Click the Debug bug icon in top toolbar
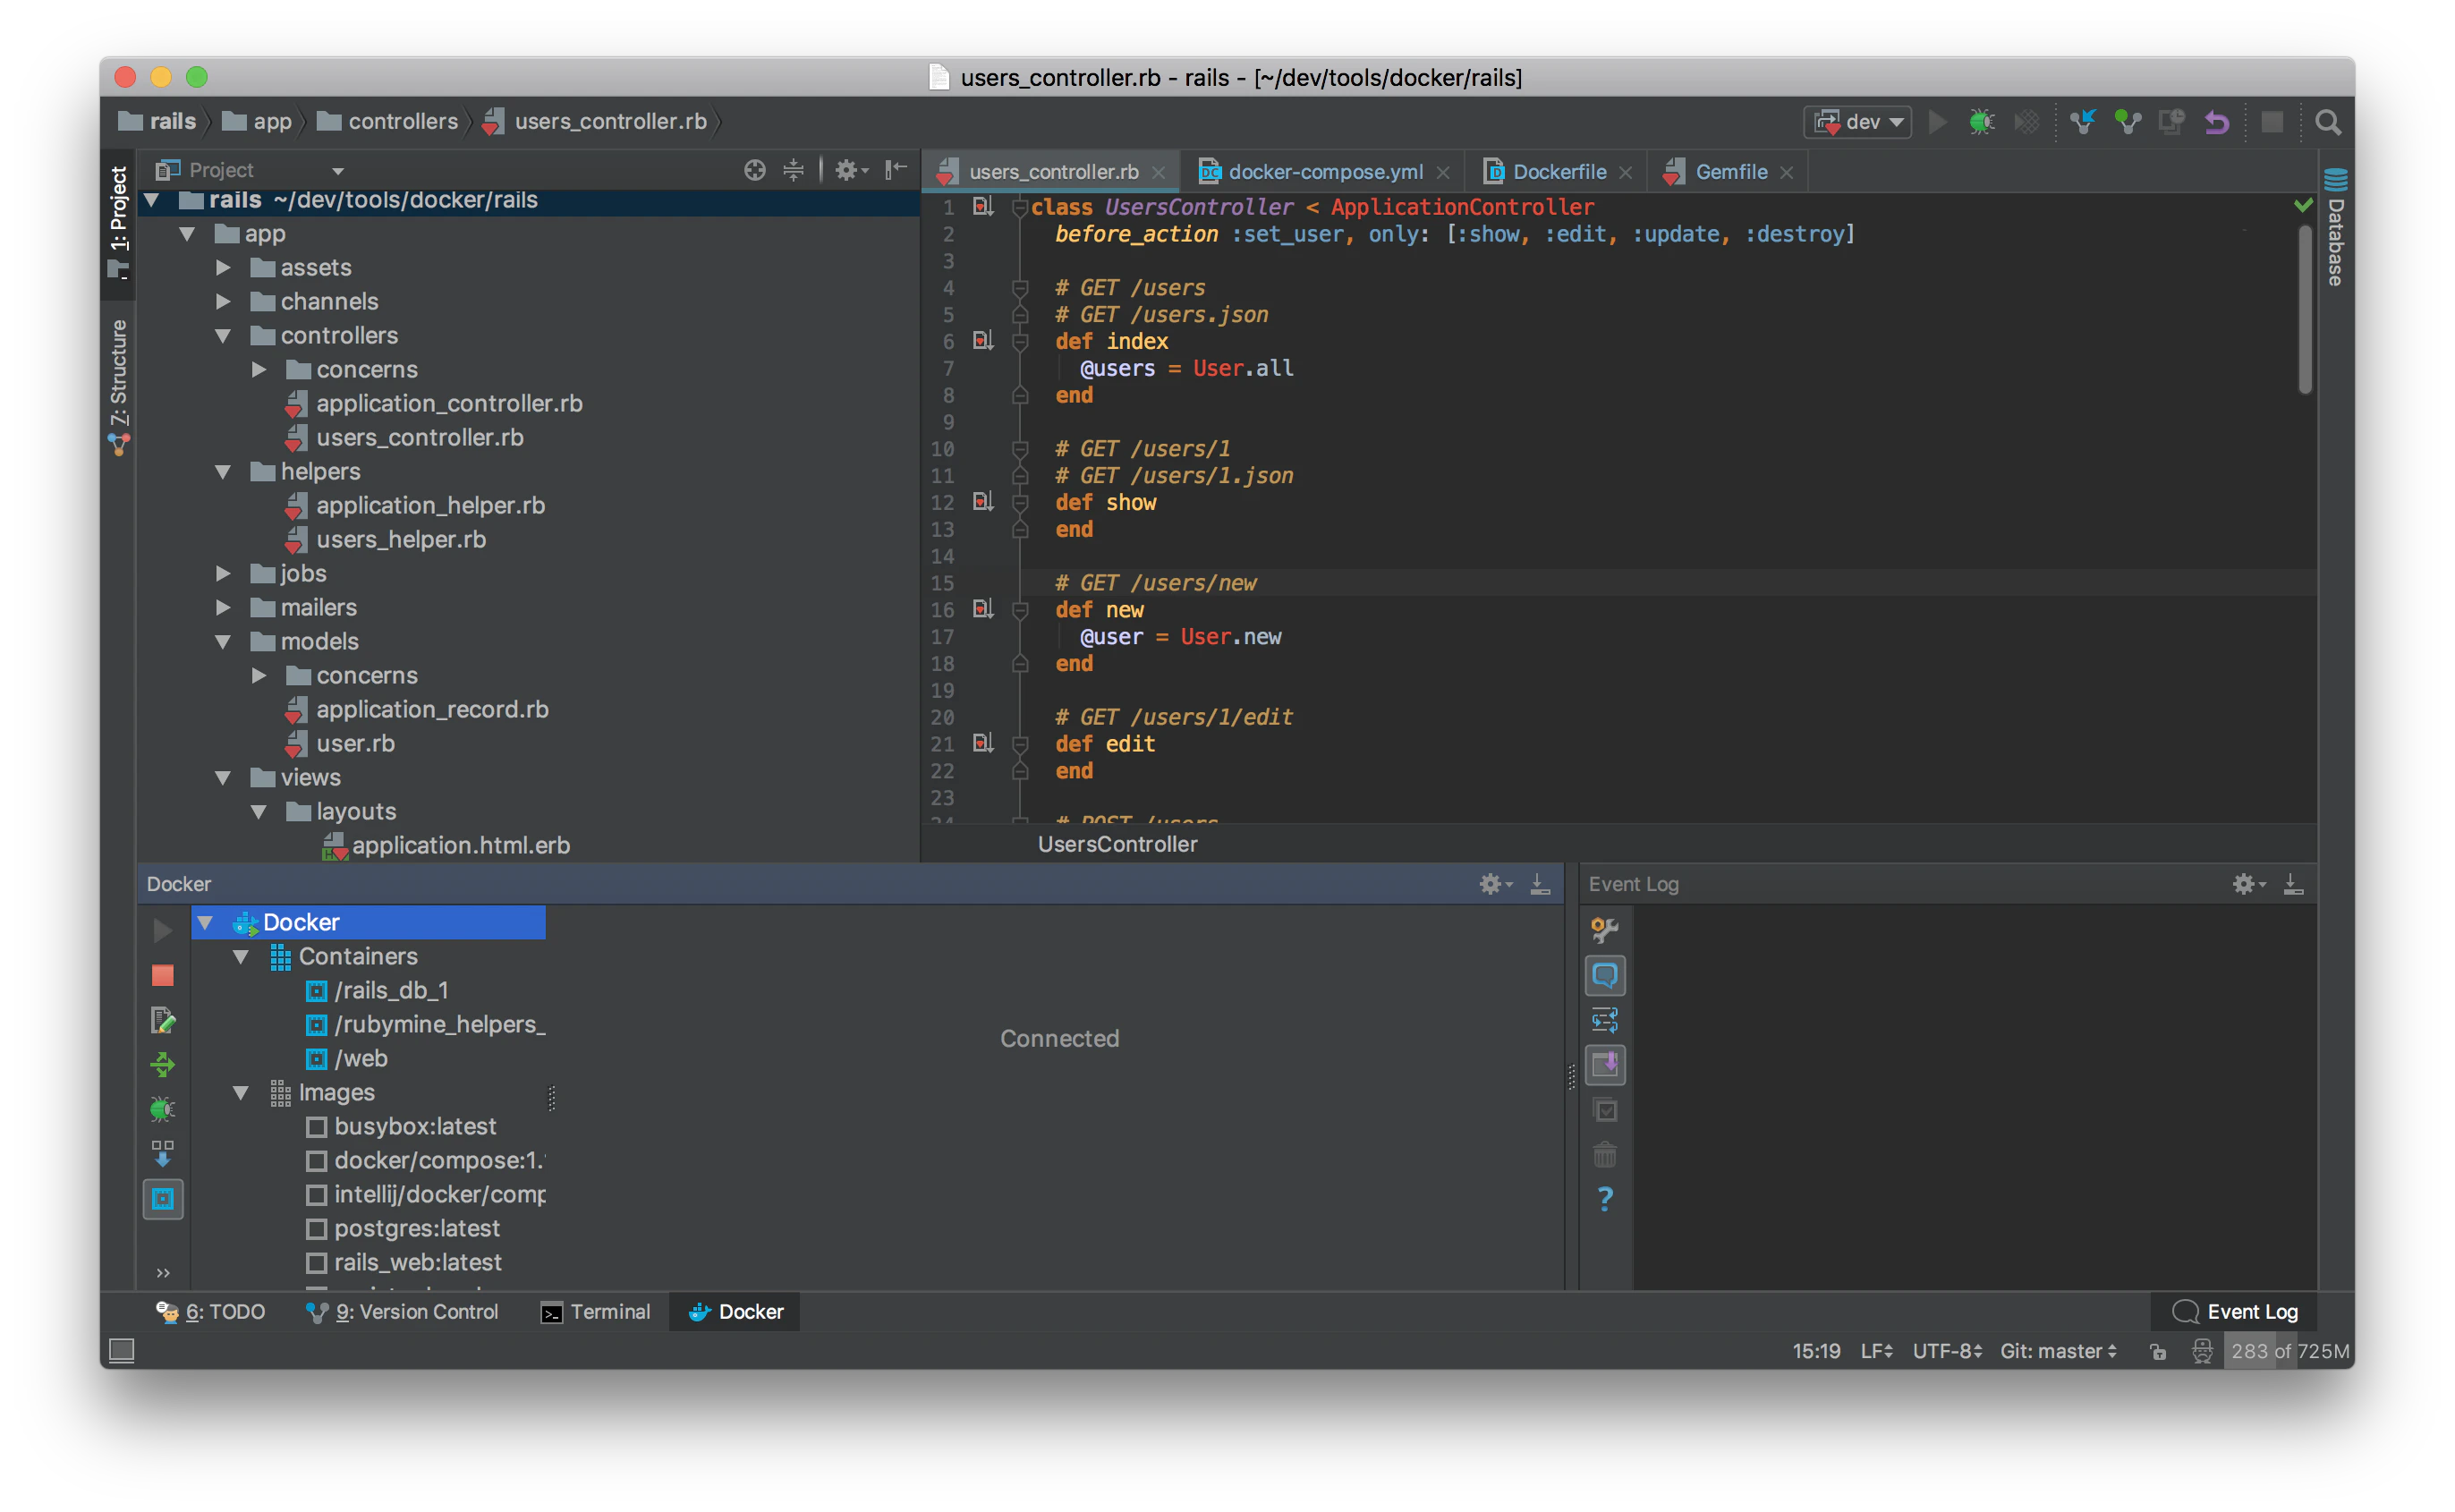This screenshot has width=2455, height=1512. (x=1981, y=122)
